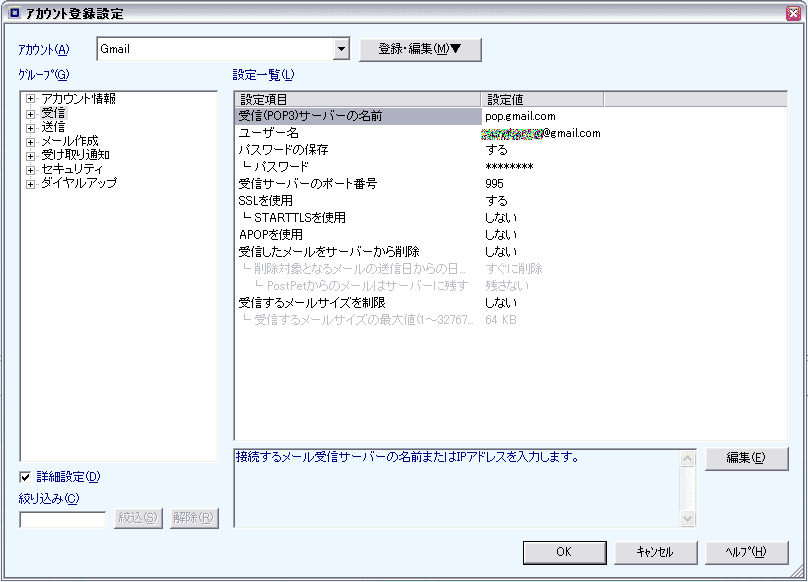Viewport: 808px width, 582px height.
Task: Select 送信 in the group tree
Action: [53, 127]
